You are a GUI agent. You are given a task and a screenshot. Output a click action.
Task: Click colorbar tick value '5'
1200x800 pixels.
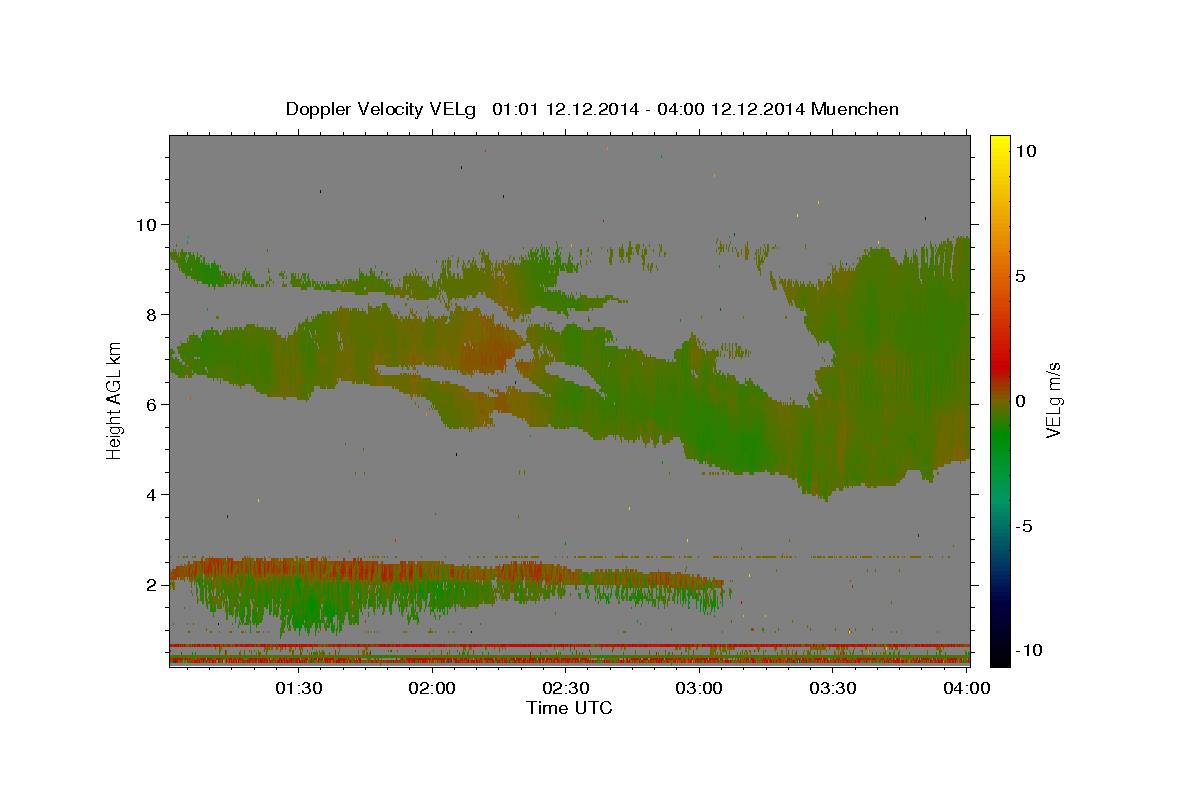coord(1020,276)
